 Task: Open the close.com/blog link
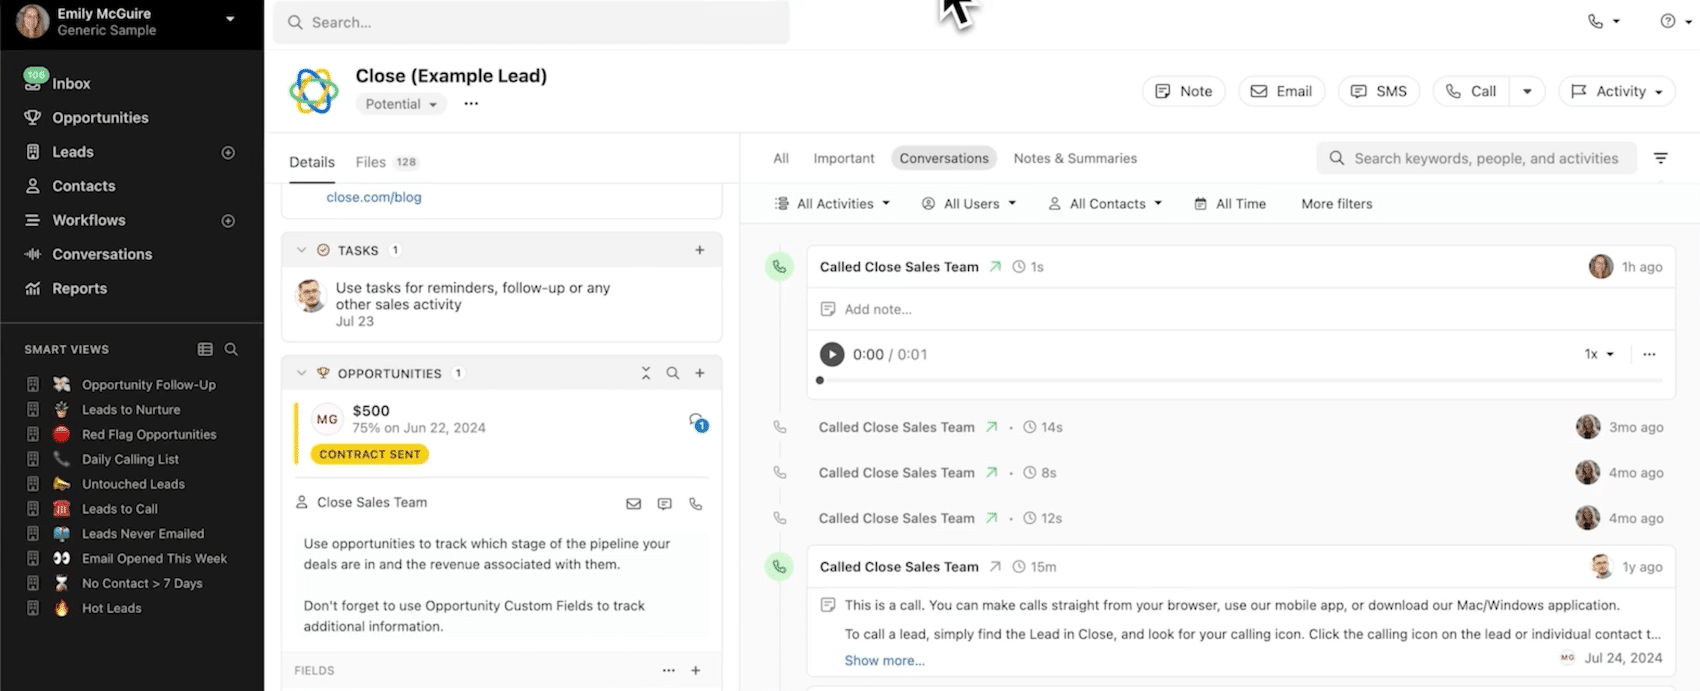374,197
